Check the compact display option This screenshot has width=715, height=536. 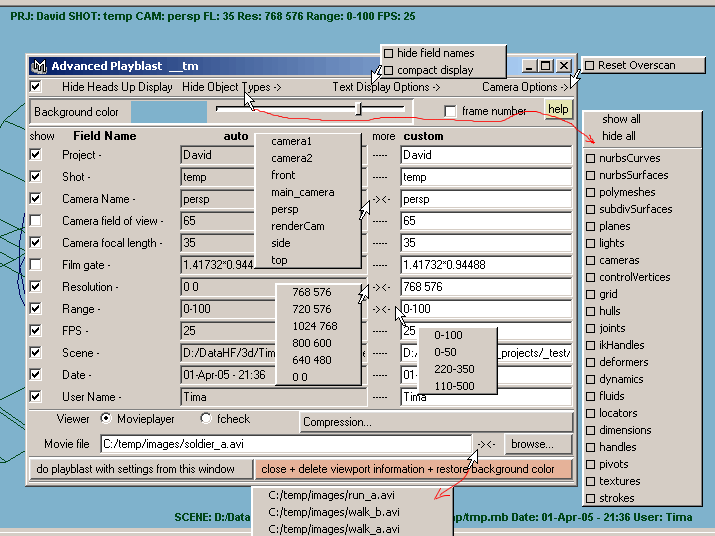pos(389,70)
